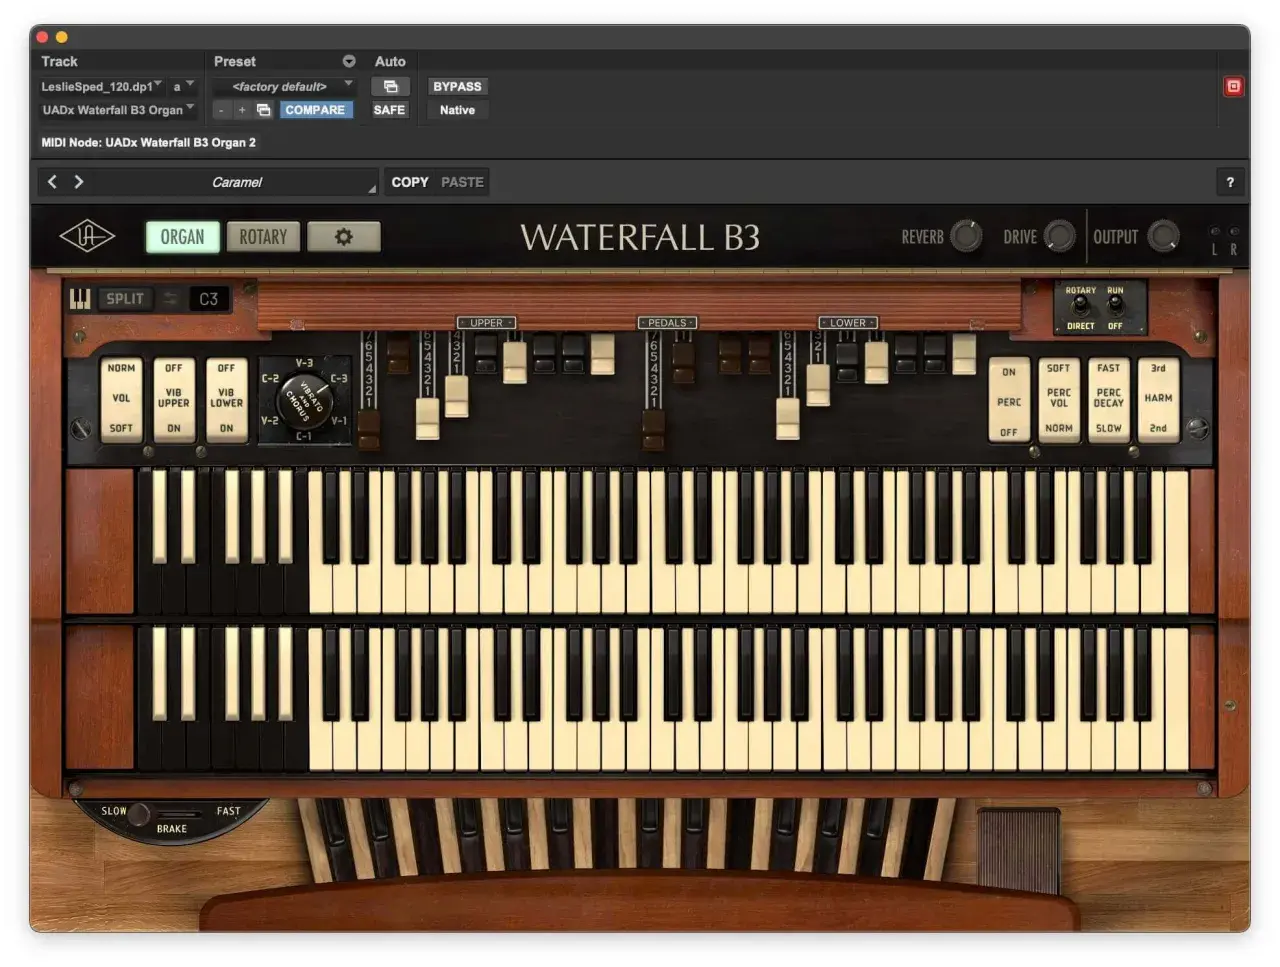Viewport: 1280px width, 967px height.
Task: Click the Vibrato and Chorus rotary knob
Action: click(303, 401)
